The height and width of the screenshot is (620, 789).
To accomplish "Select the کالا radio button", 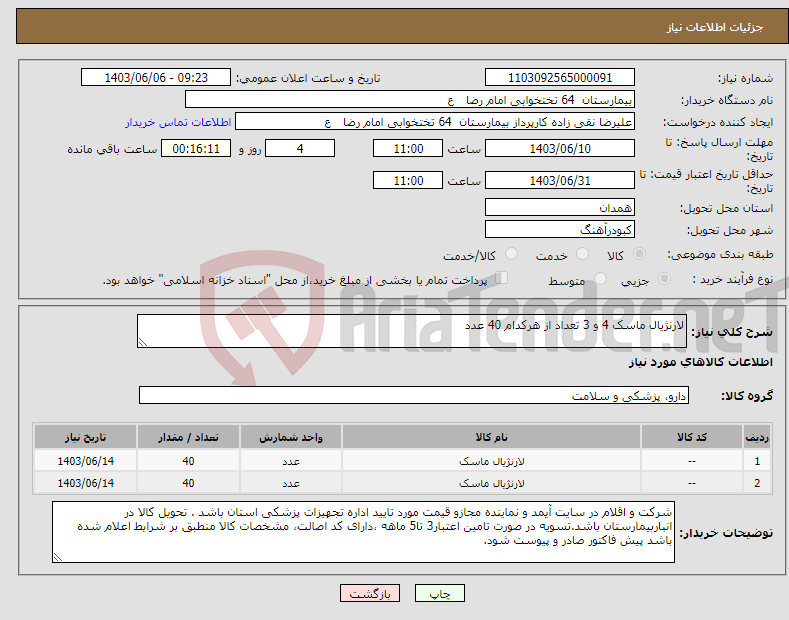I will [x=640, y=254].
